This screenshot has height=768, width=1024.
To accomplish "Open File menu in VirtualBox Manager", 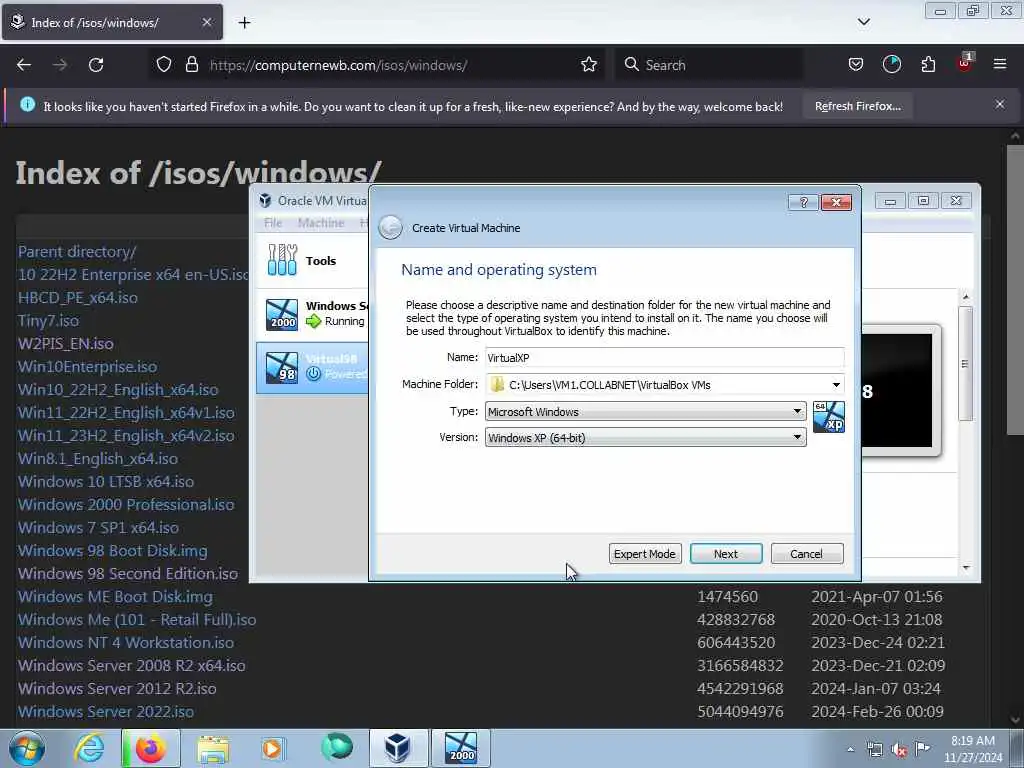I will [273, 223].
